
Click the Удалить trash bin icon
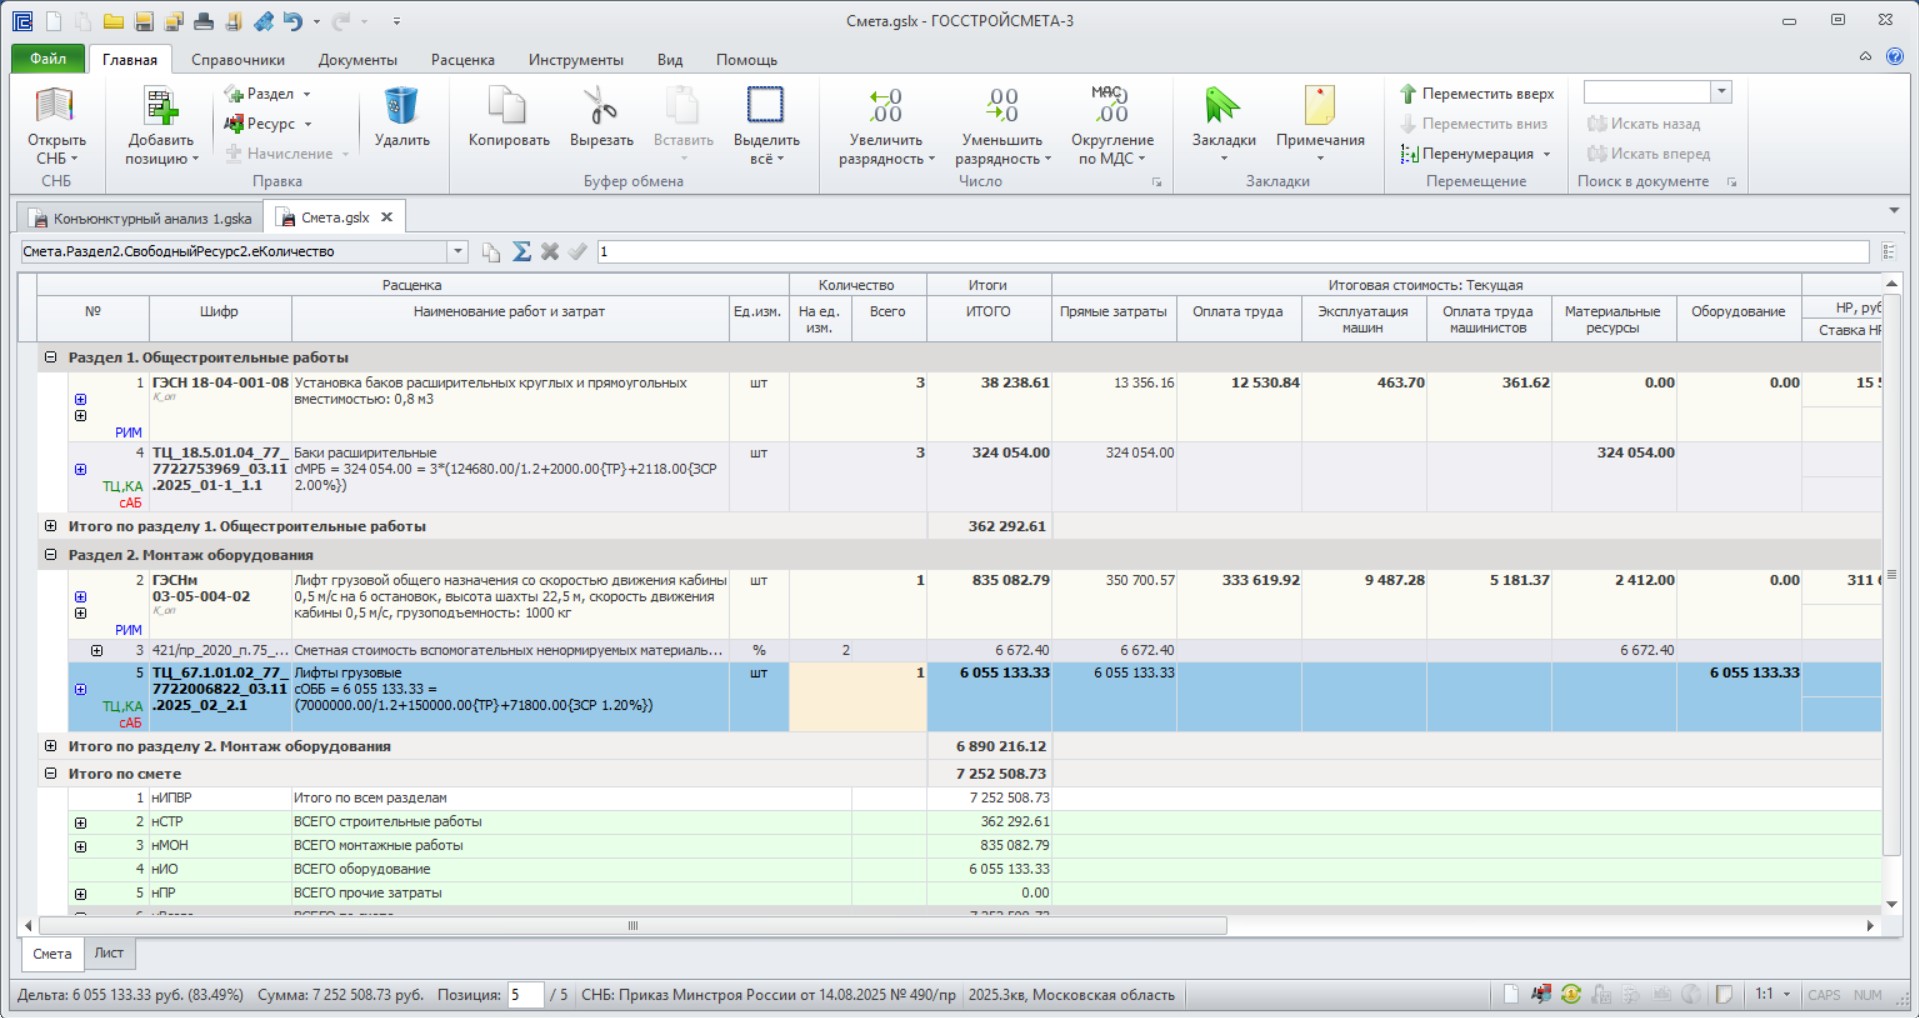coord(401,106)
